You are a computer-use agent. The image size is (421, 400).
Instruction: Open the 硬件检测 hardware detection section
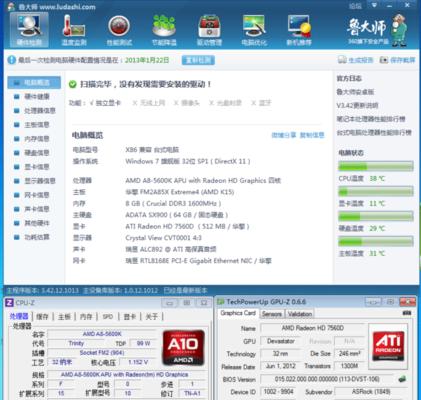(x=29, y=30)
